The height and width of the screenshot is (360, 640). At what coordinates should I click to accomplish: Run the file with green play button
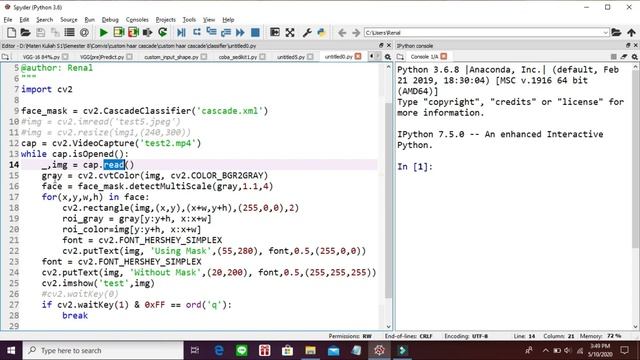(x=103, y=32)
